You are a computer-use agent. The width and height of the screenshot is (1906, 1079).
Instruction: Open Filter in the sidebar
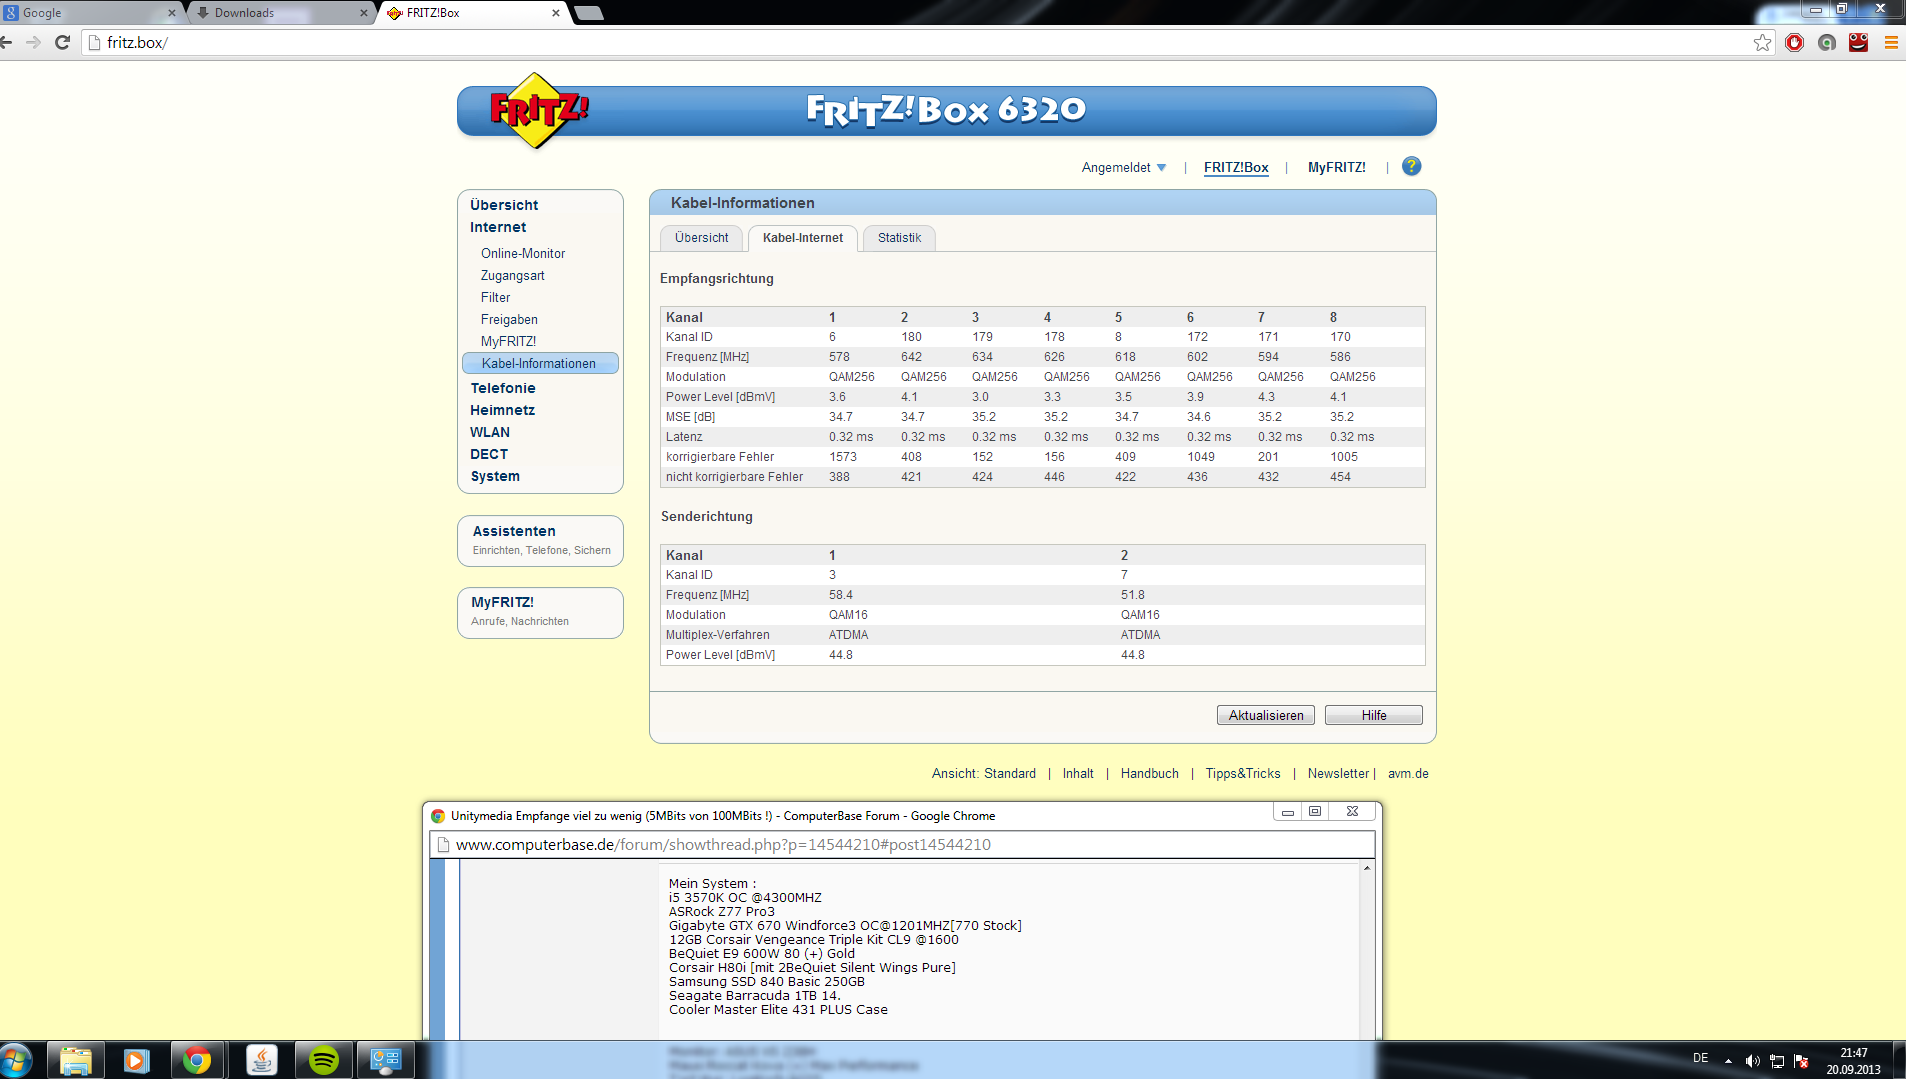click(495, 298)
